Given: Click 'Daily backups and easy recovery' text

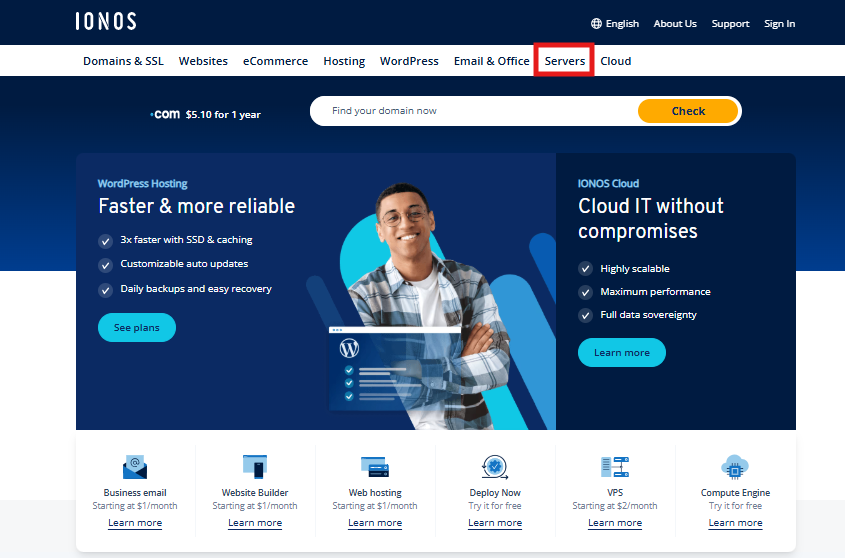Looking at the screenshot, I should [196, 288].
